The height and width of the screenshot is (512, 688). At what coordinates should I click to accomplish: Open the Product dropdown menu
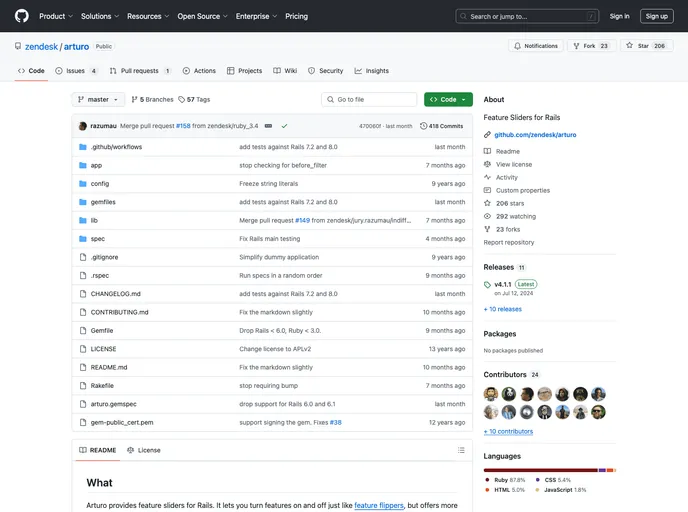[x=56, y=16]
